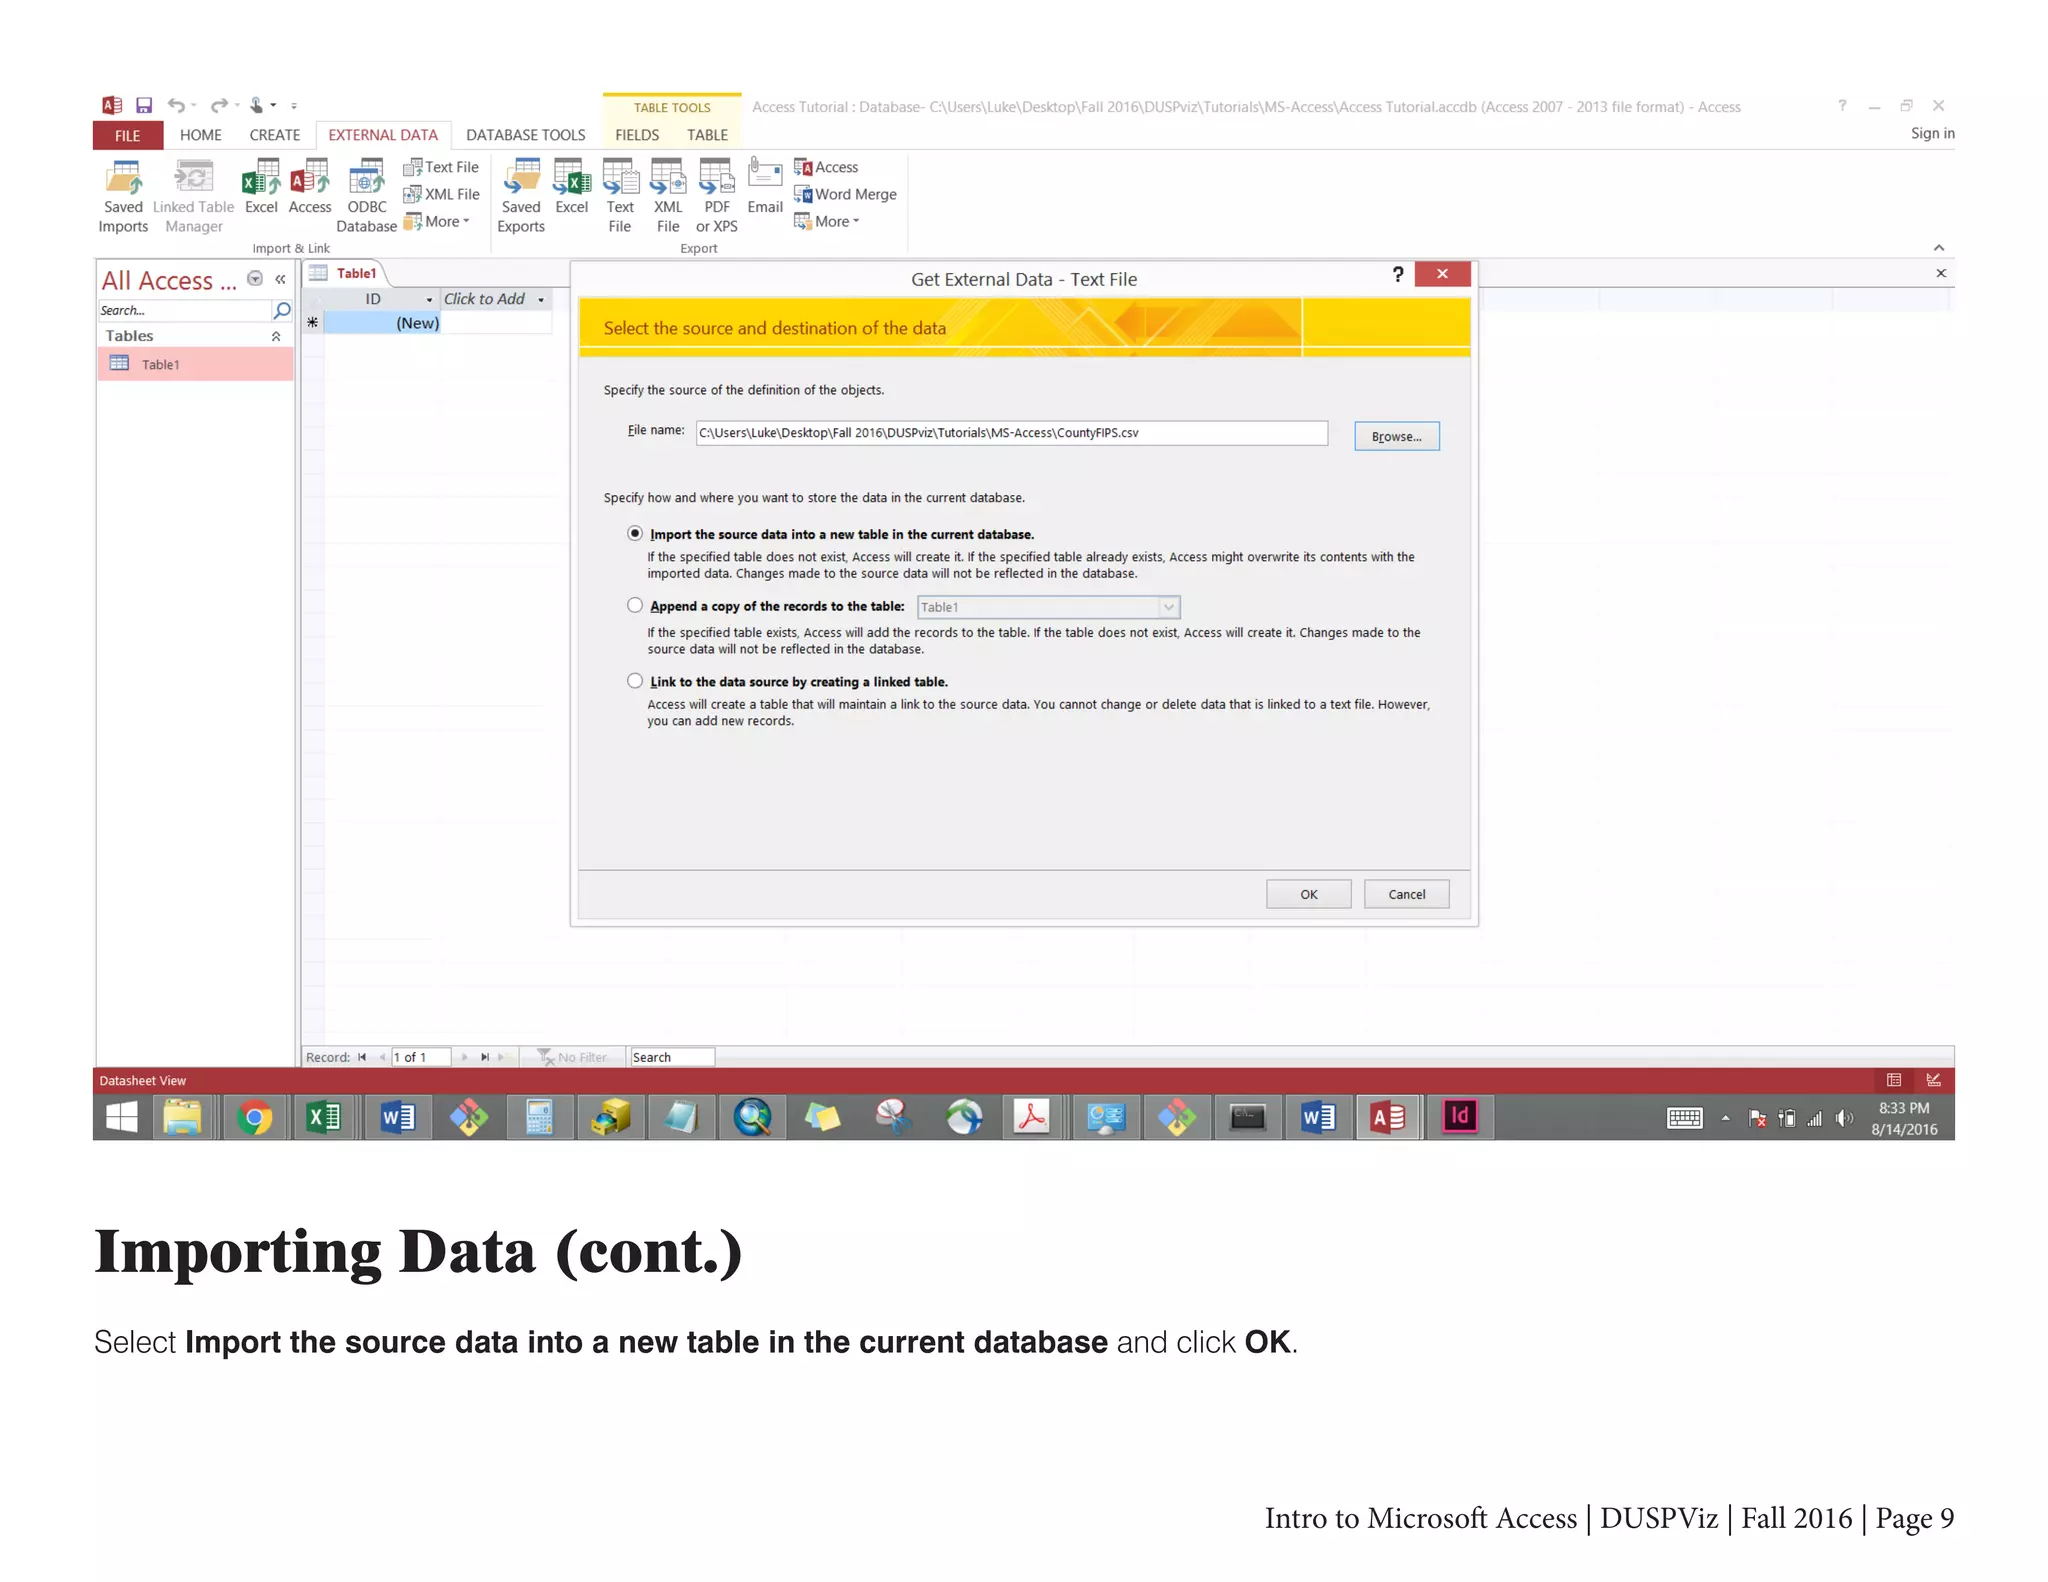Open the Table1 append destination combo box
Viewport: 2048px width, 1582px height.
[1048, 607]
